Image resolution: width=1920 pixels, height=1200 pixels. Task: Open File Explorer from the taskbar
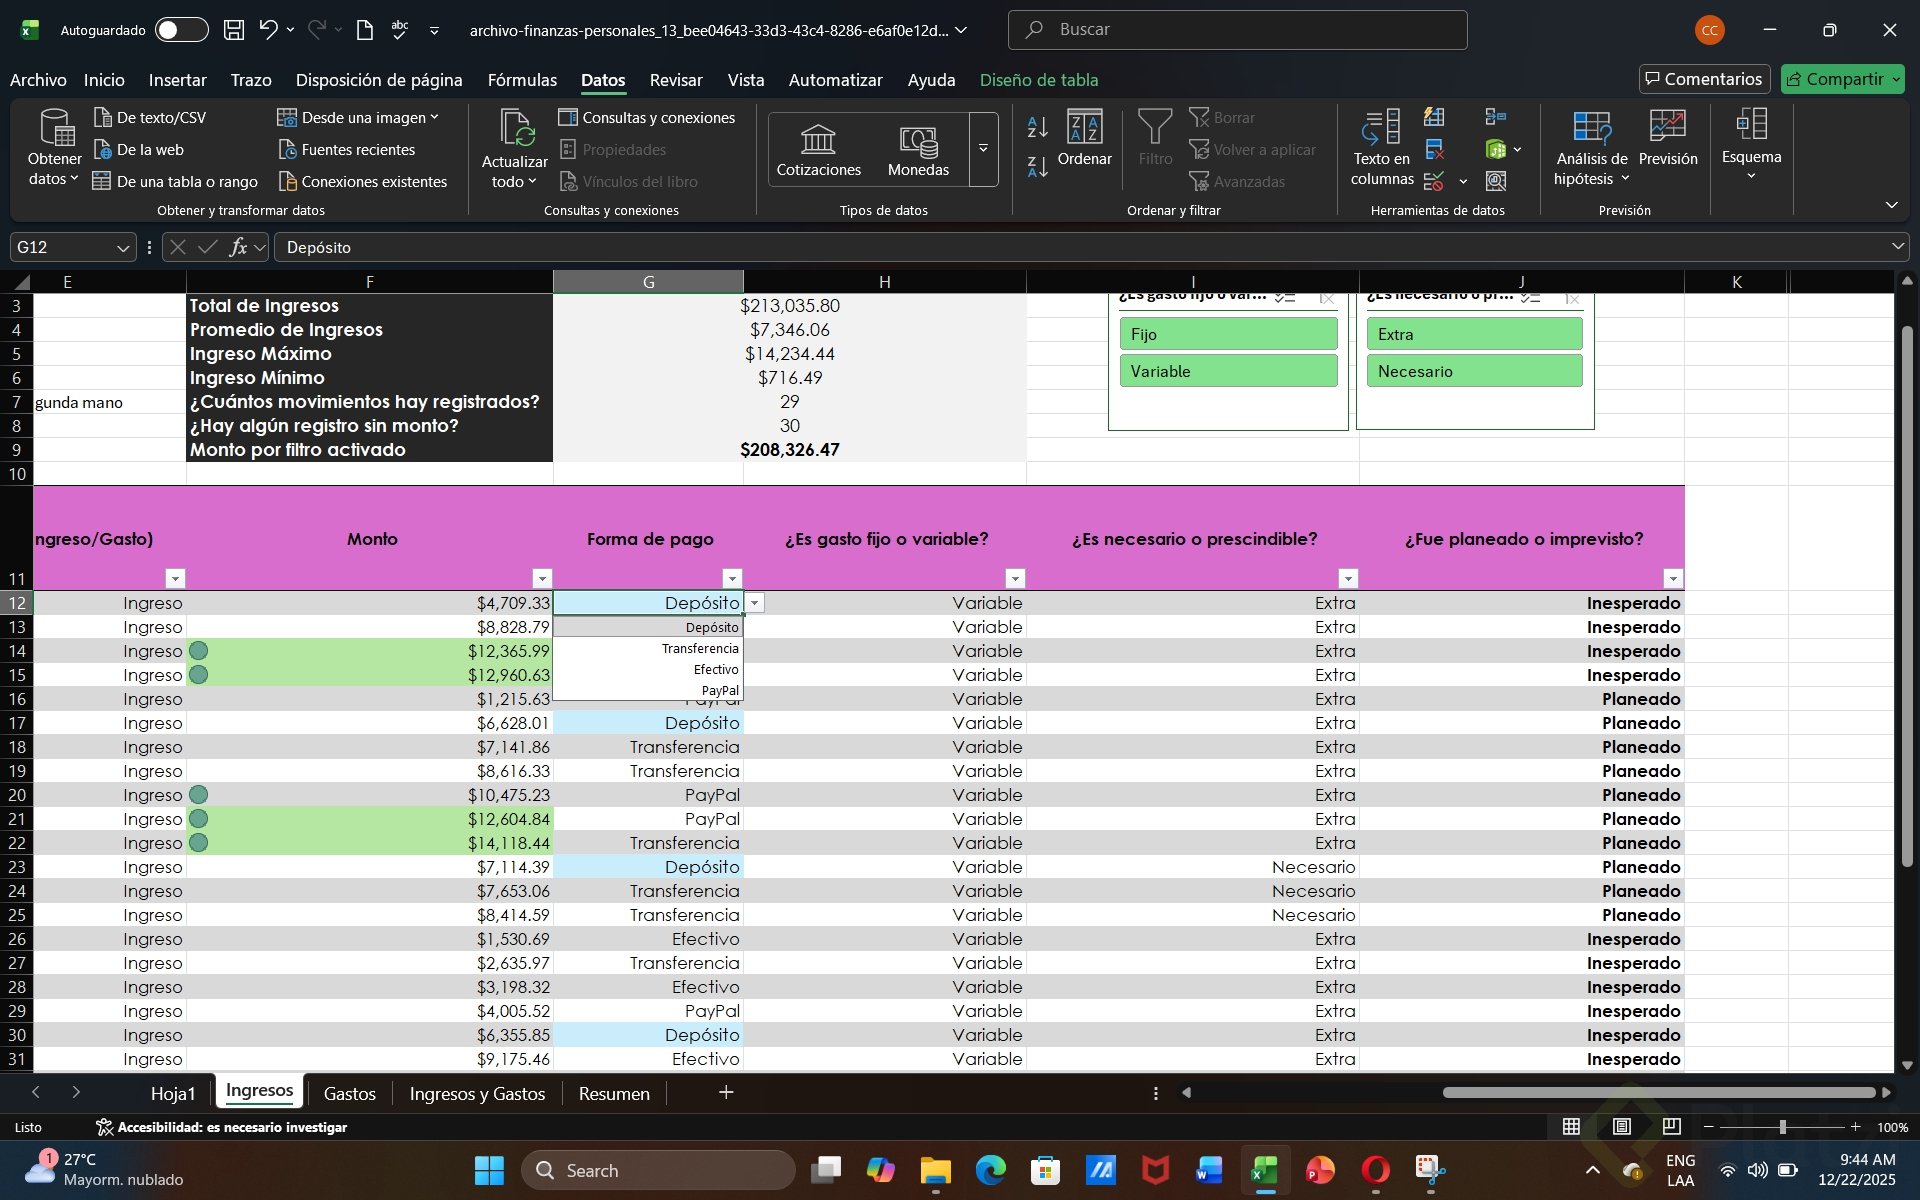pyautogui.click(x=935, y=1170)
